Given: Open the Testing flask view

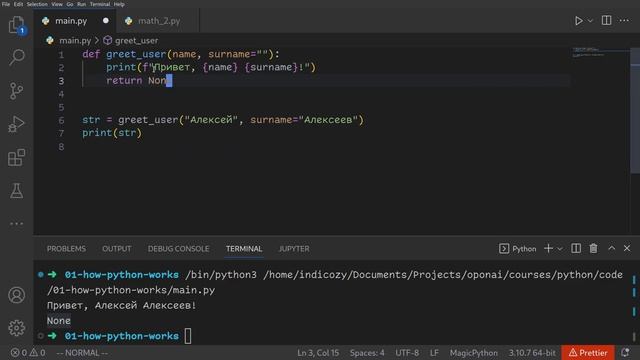Looking at the screenshot, I should point(16,191).
